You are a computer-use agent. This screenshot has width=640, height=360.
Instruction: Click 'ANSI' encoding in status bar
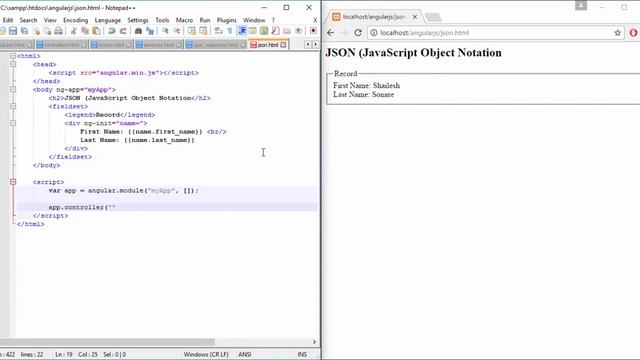click(244, 354)
